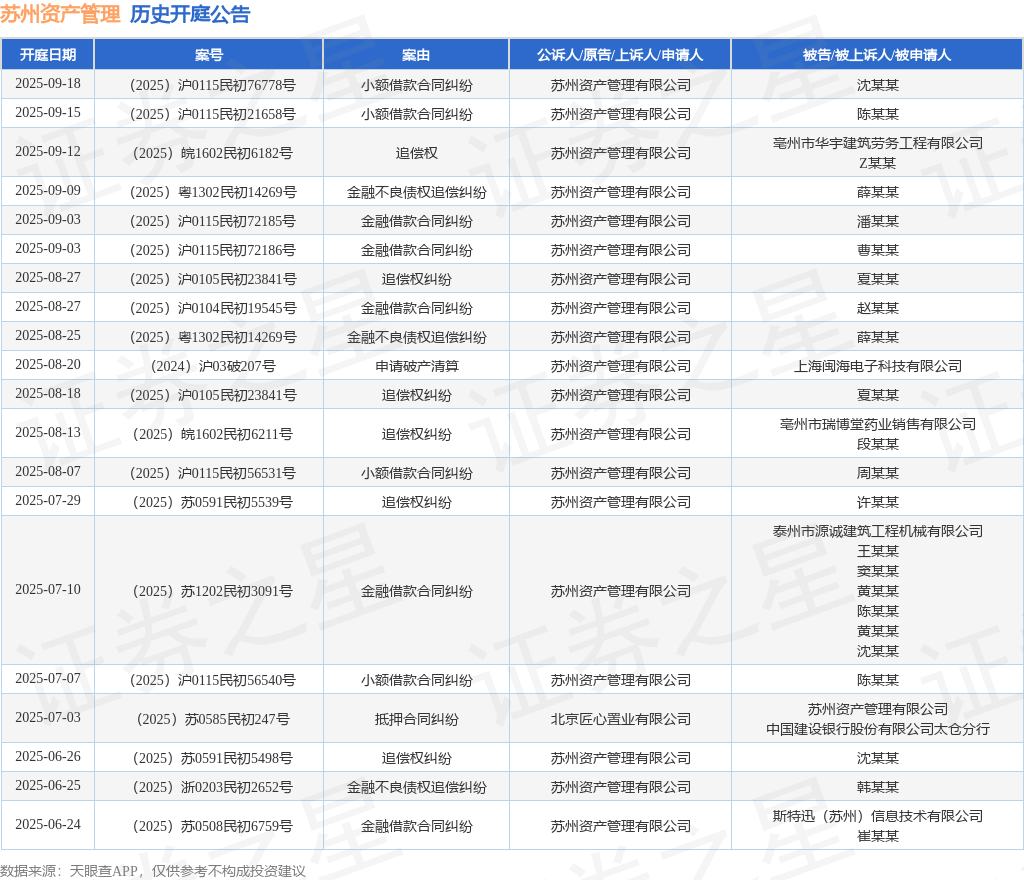Select date cell 2025-06-25
1024x880 pixels.
[48, 785]
